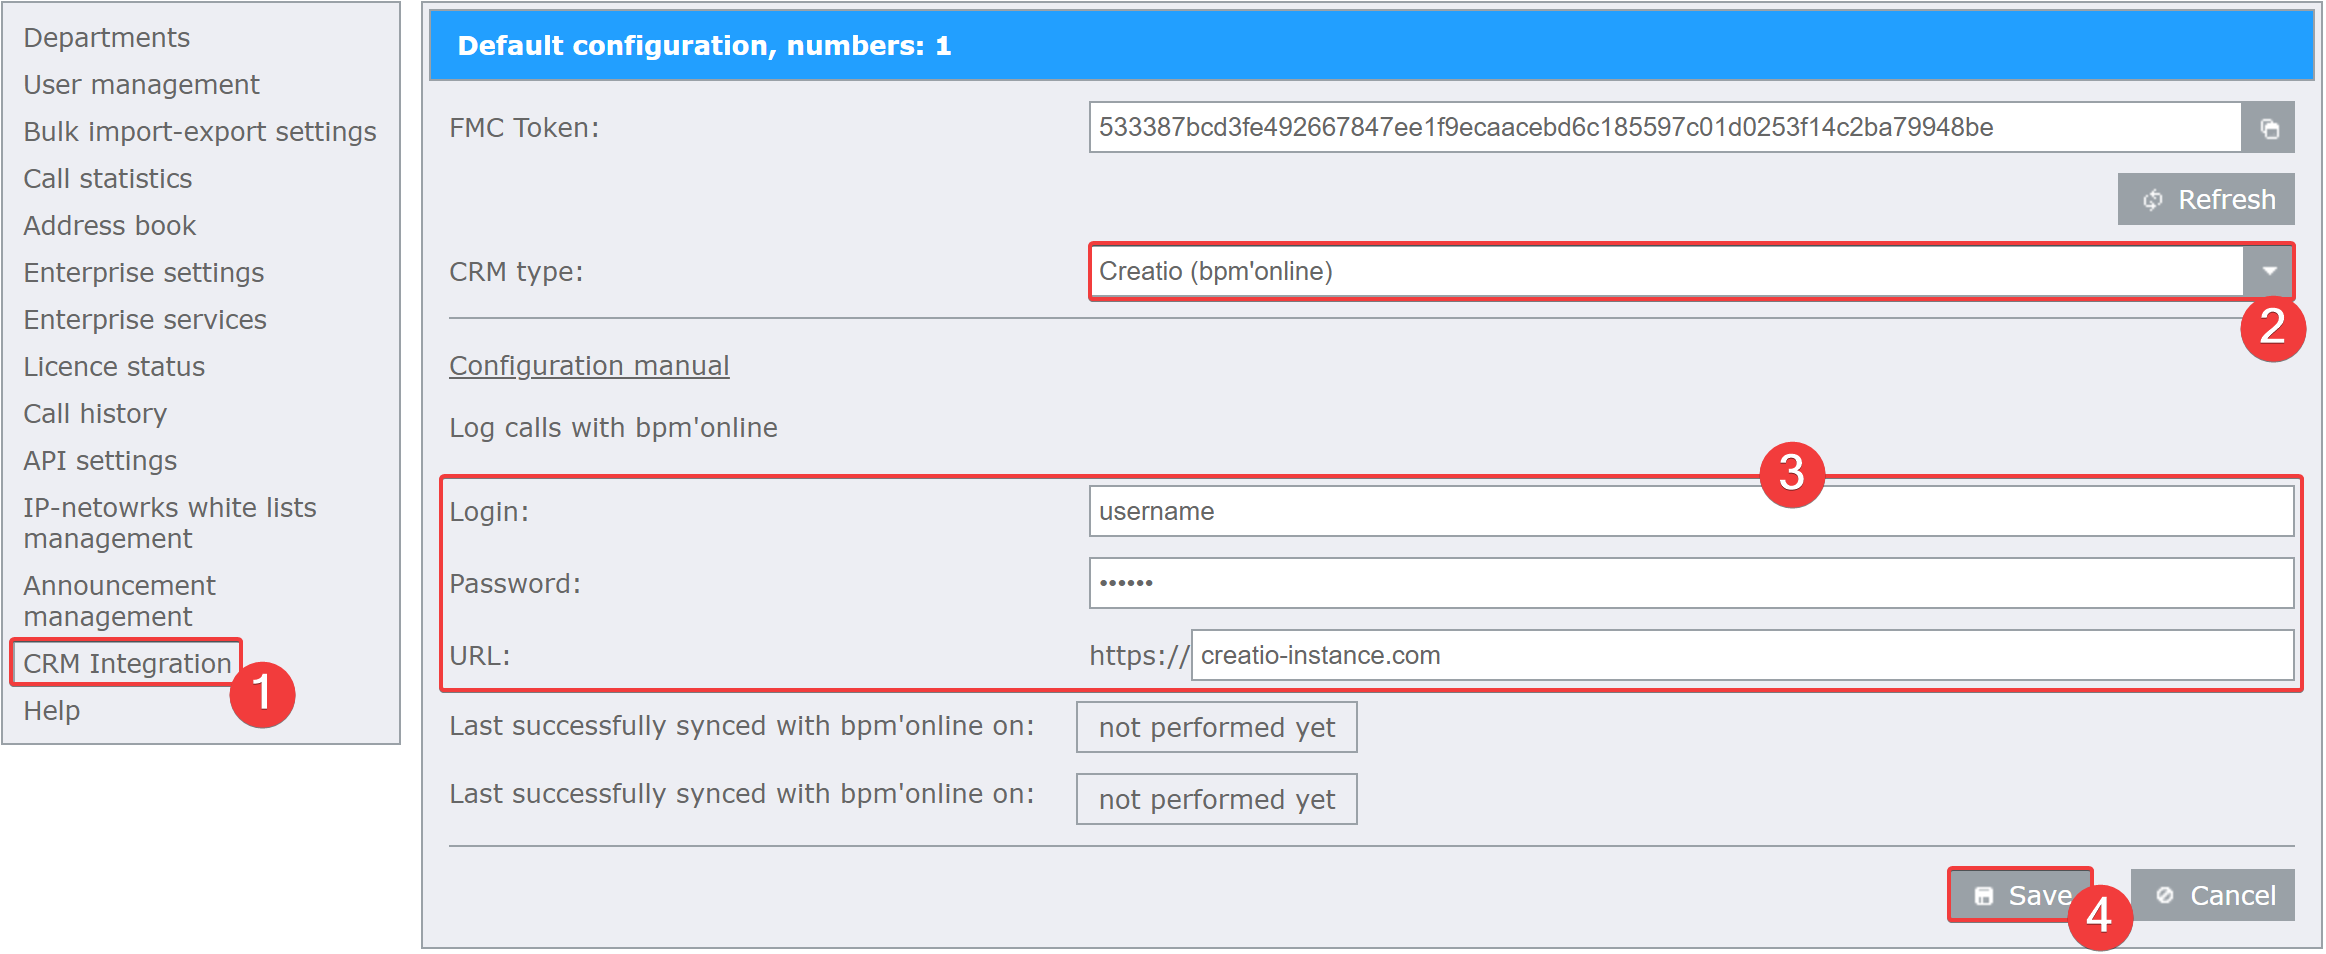The image size is (2326, 954).
Task: Open the Help menu item
Action: point(52,711)
